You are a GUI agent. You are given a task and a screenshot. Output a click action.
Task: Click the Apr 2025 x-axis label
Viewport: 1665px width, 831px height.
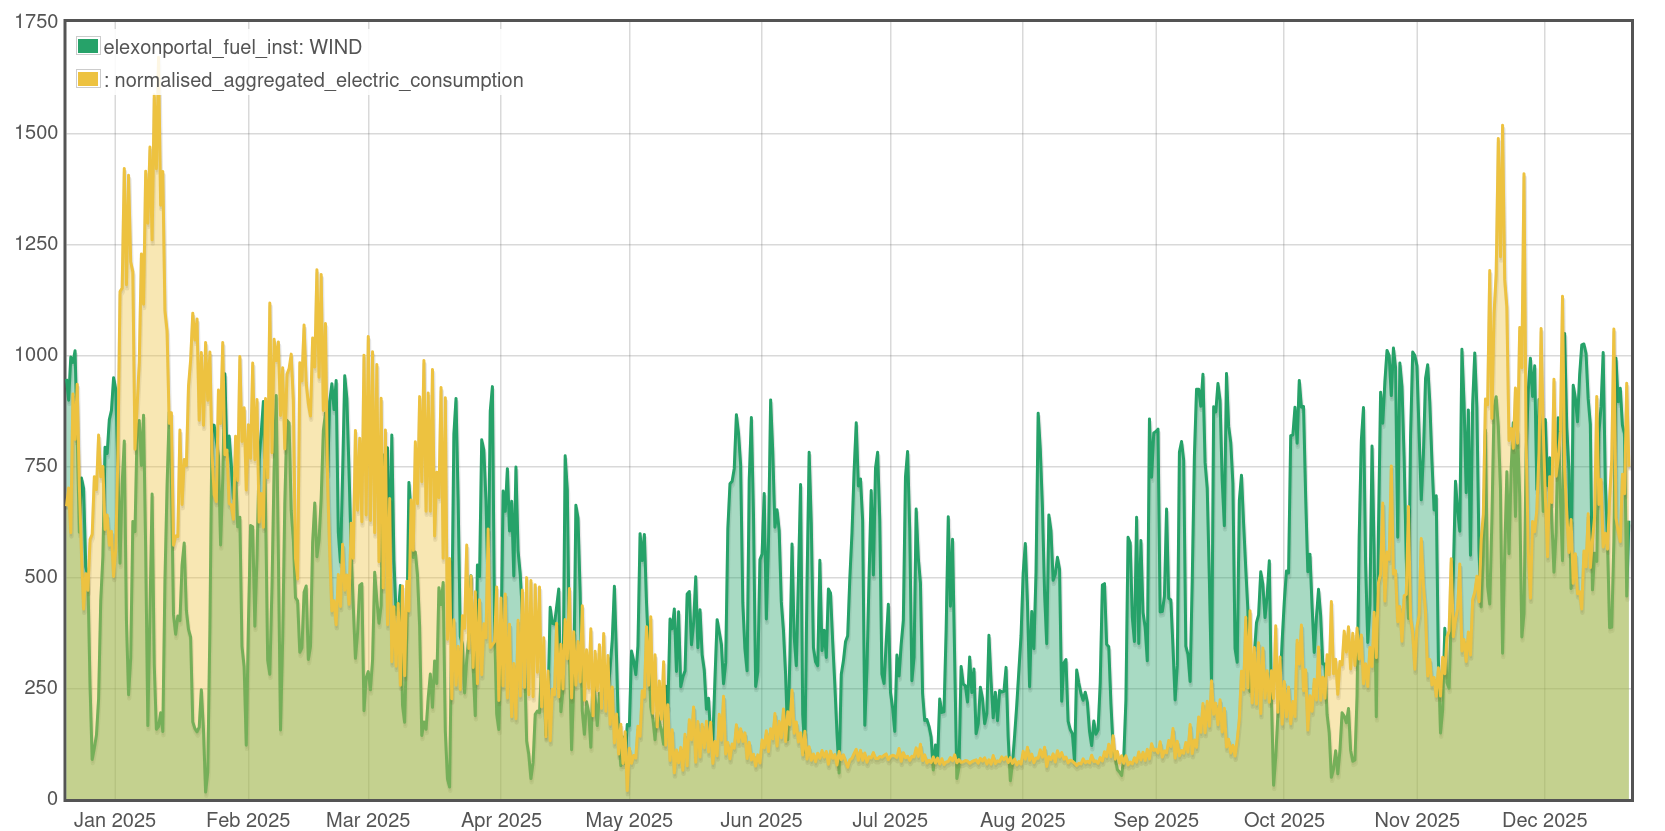(501, 820)
